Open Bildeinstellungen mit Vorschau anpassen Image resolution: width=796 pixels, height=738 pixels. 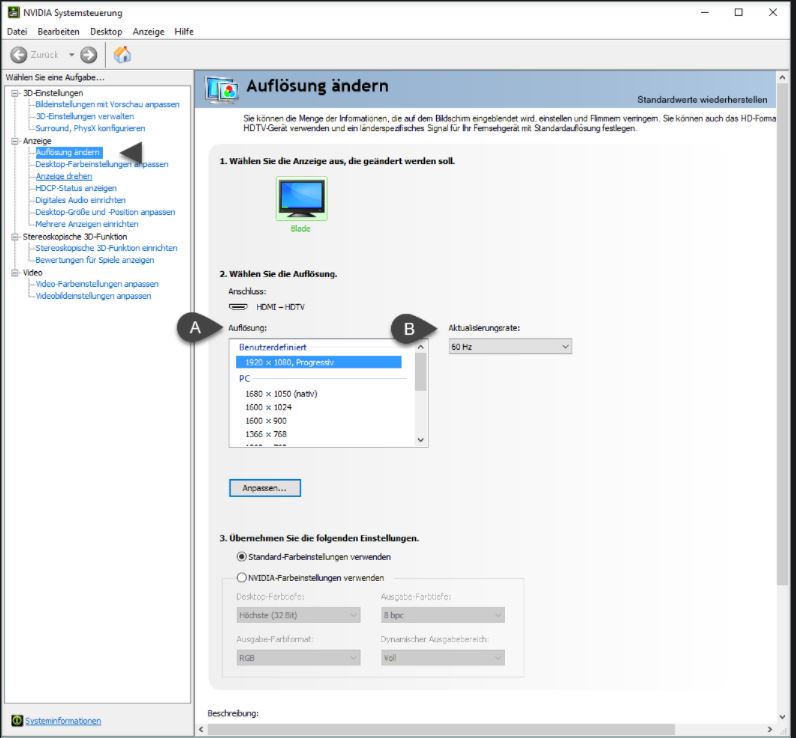(107, 104)
